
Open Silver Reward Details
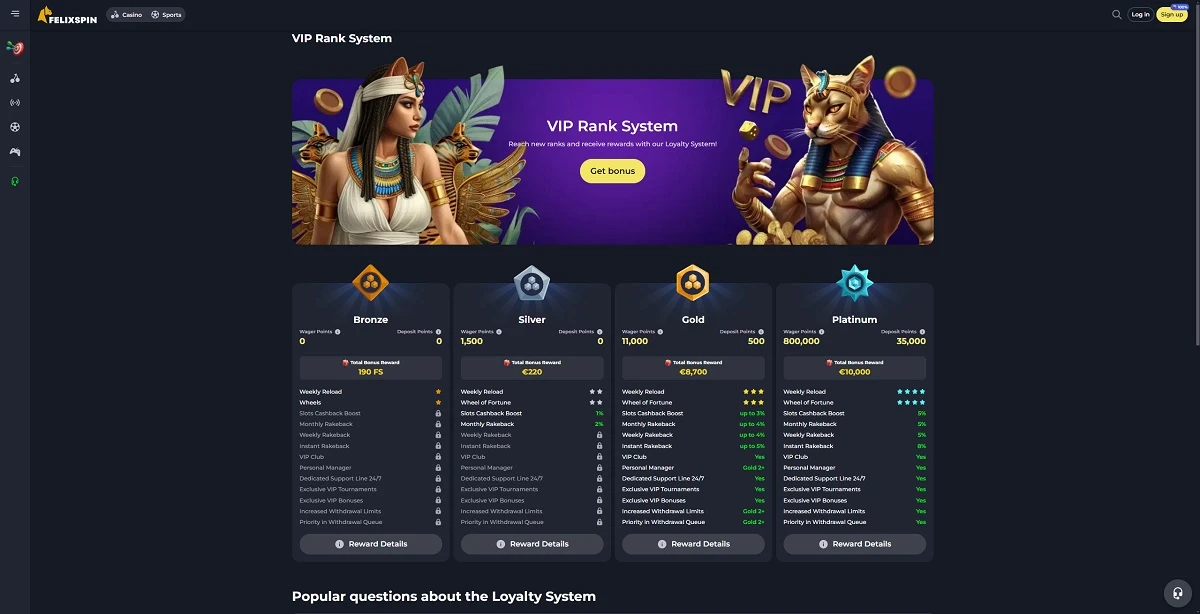532,544
